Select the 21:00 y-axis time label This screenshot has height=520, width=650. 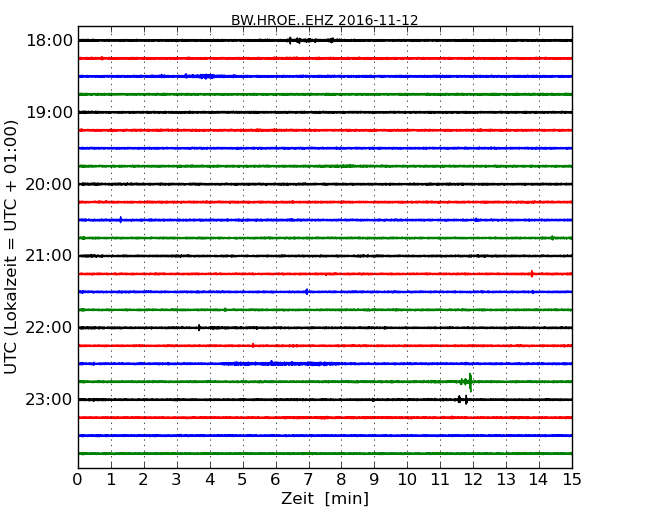coord(49,256)
